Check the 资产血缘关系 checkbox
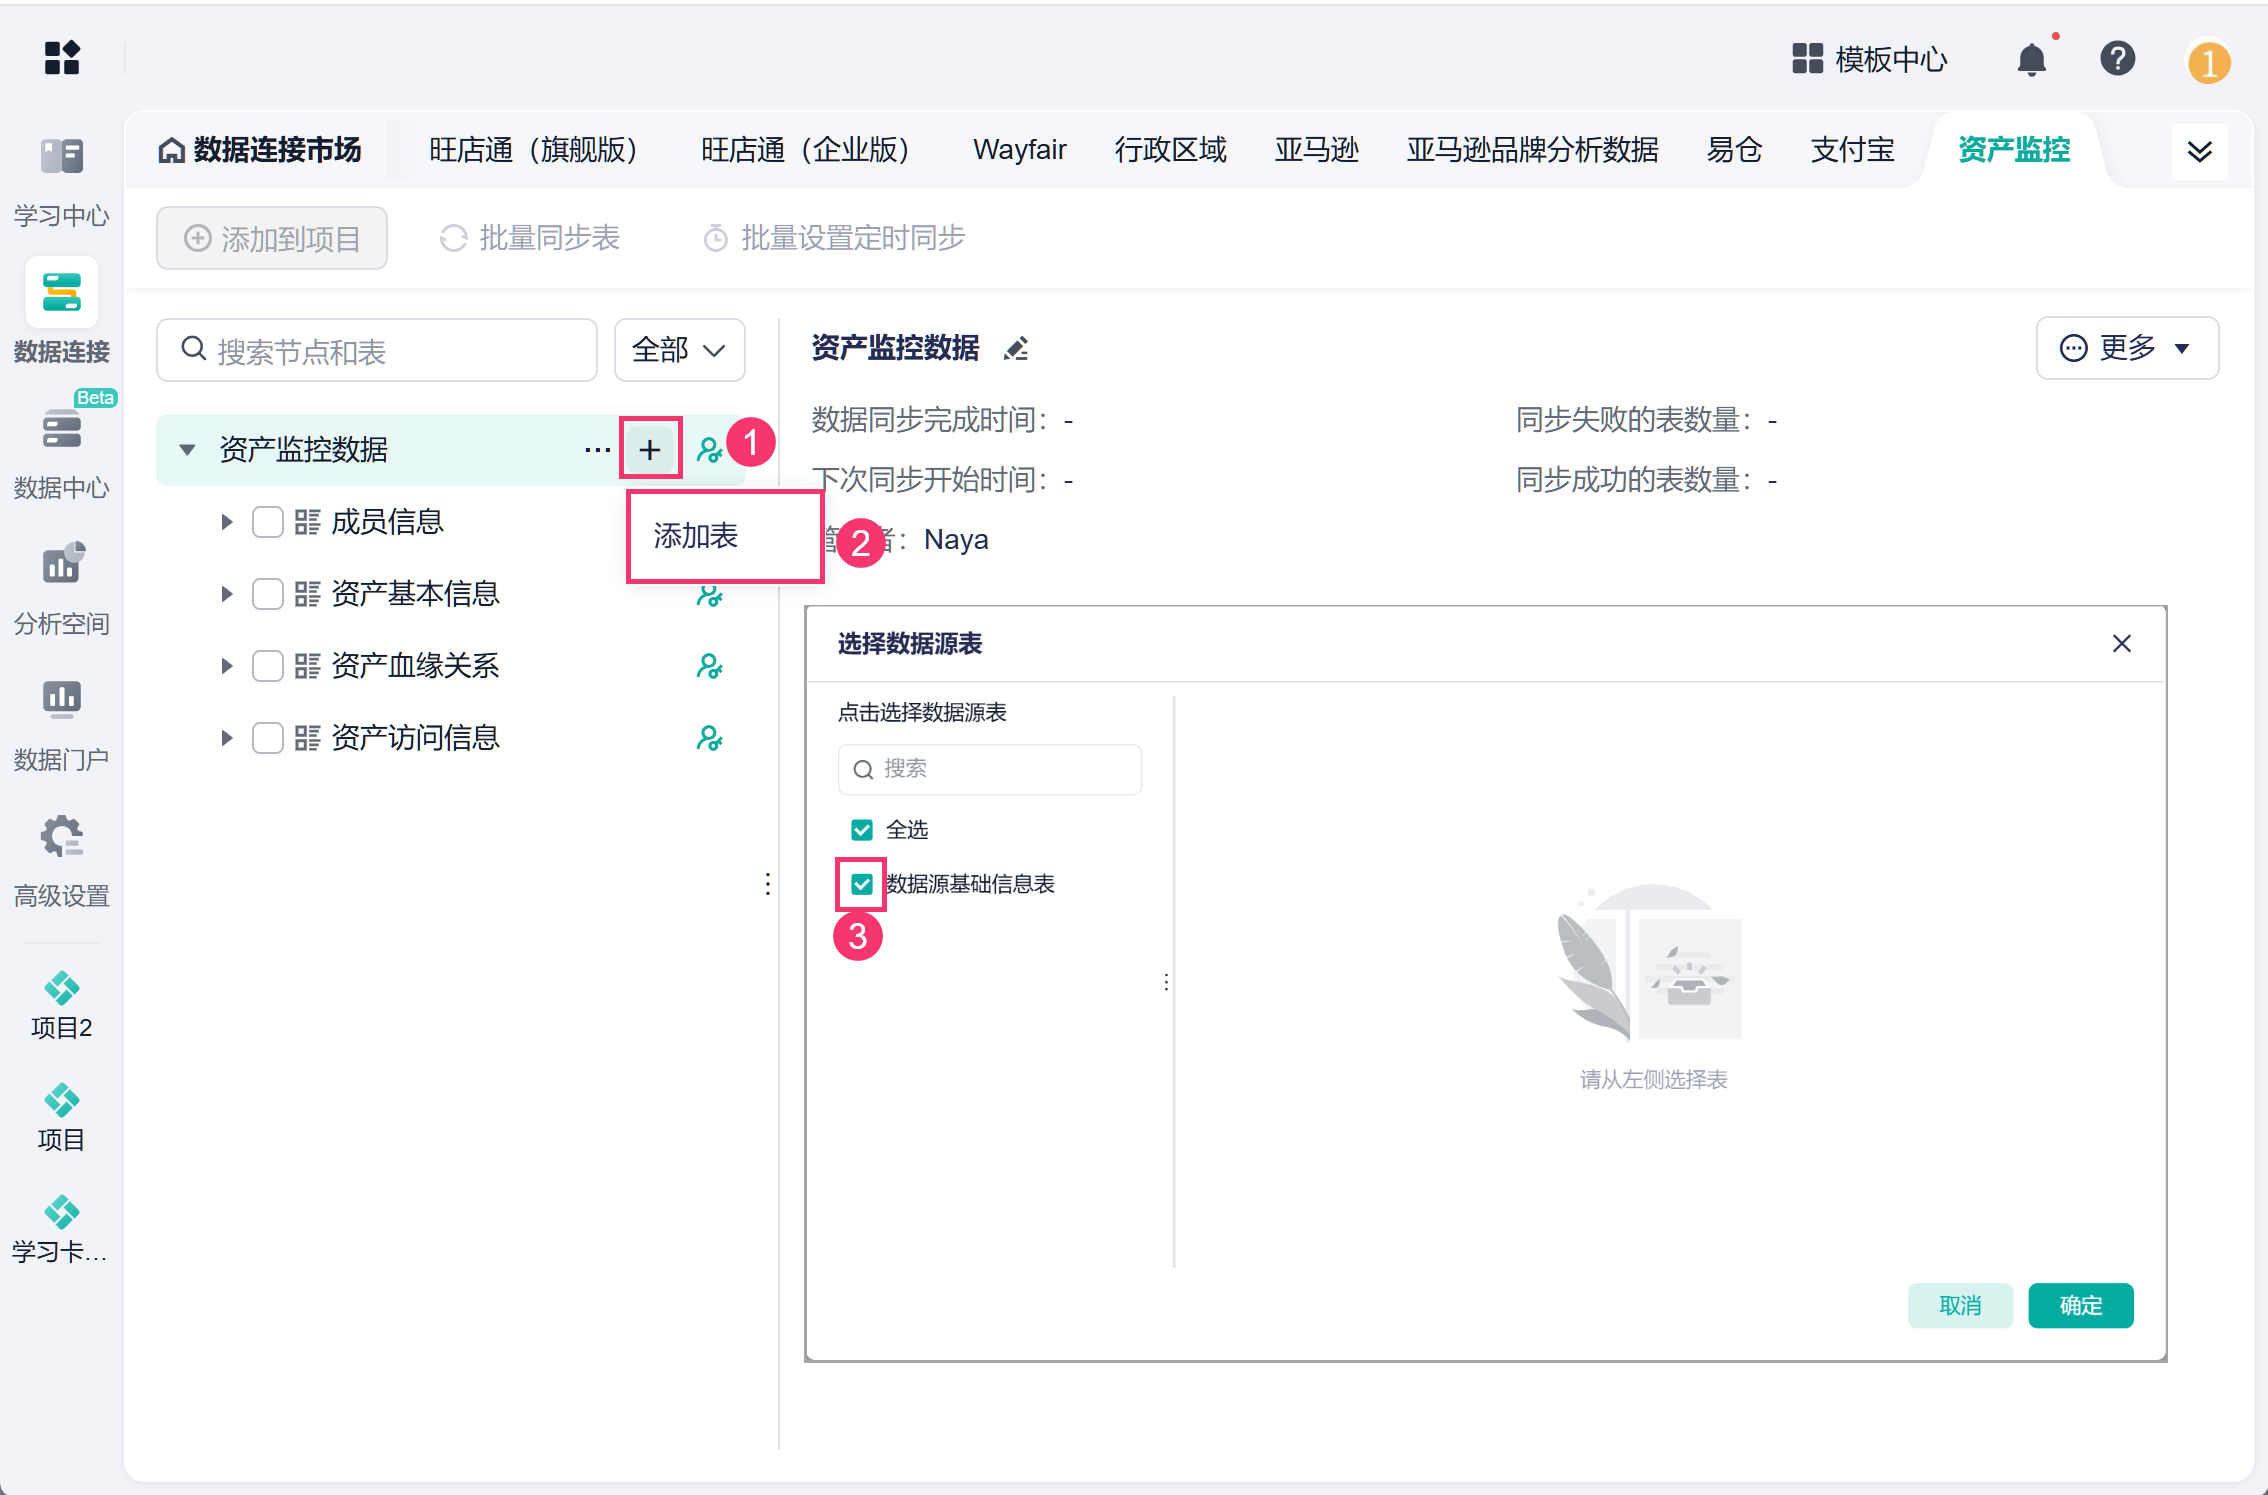This screenshot has width=2268, height=1495. pyautogui.click(x=267, y=666)
